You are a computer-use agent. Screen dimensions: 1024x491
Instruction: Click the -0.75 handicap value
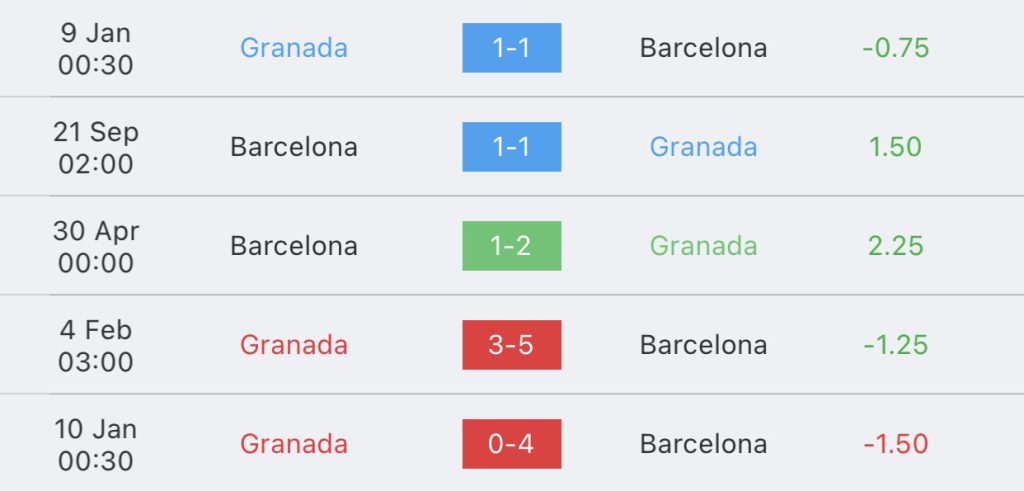click(x=895, y=48)
